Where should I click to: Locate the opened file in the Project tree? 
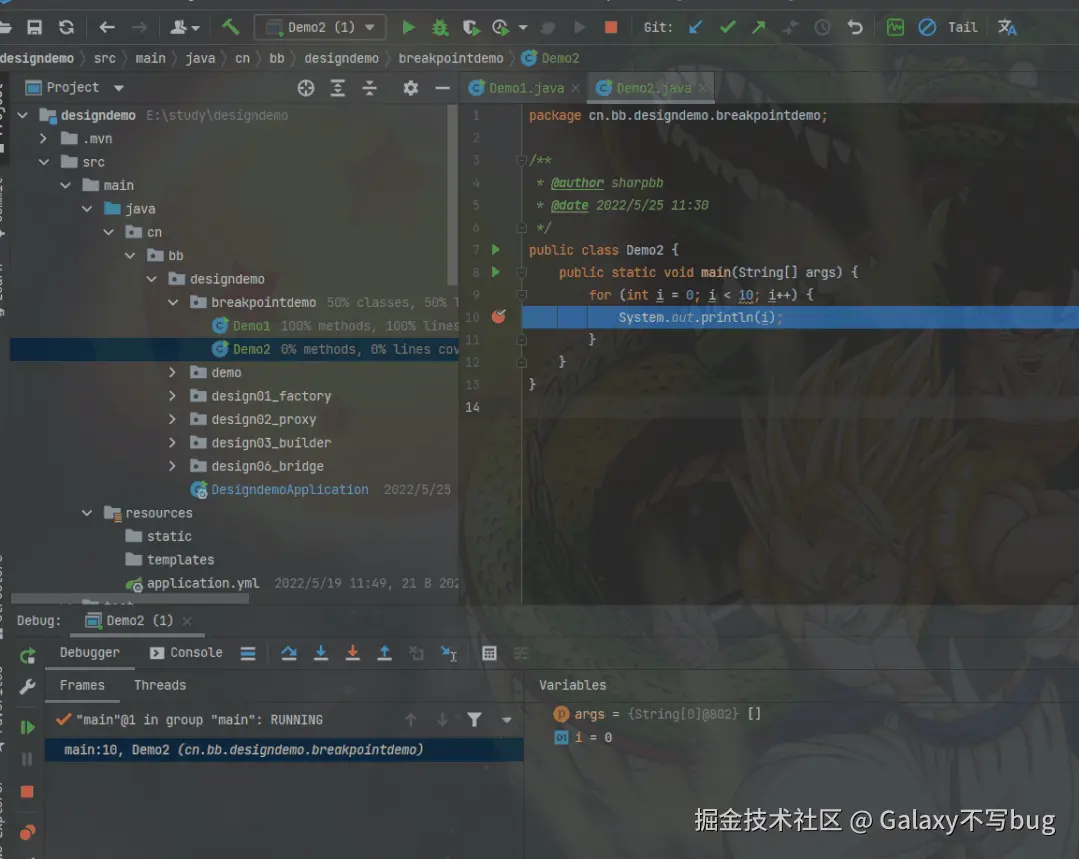[x=306, y=87]
